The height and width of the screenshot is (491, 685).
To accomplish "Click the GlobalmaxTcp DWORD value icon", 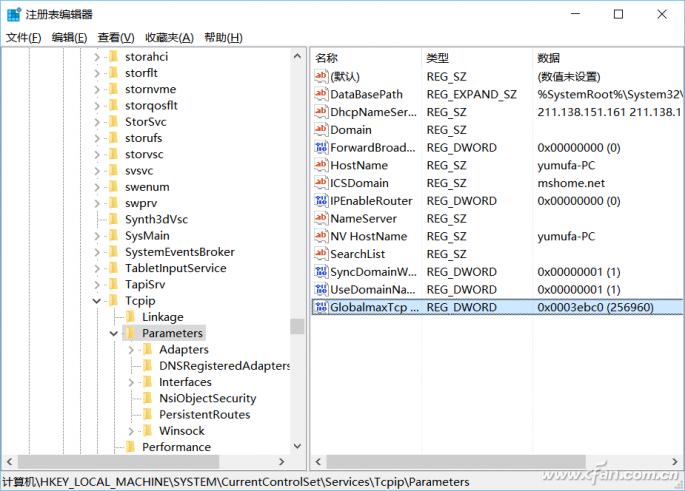I will click(321, 307).
